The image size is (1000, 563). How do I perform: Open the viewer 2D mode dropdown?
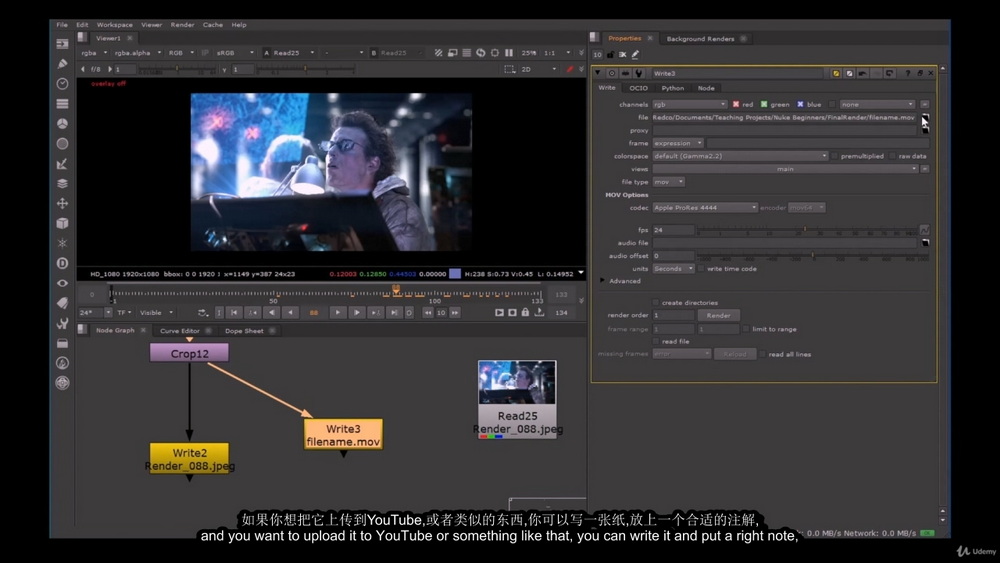(539, 69)
